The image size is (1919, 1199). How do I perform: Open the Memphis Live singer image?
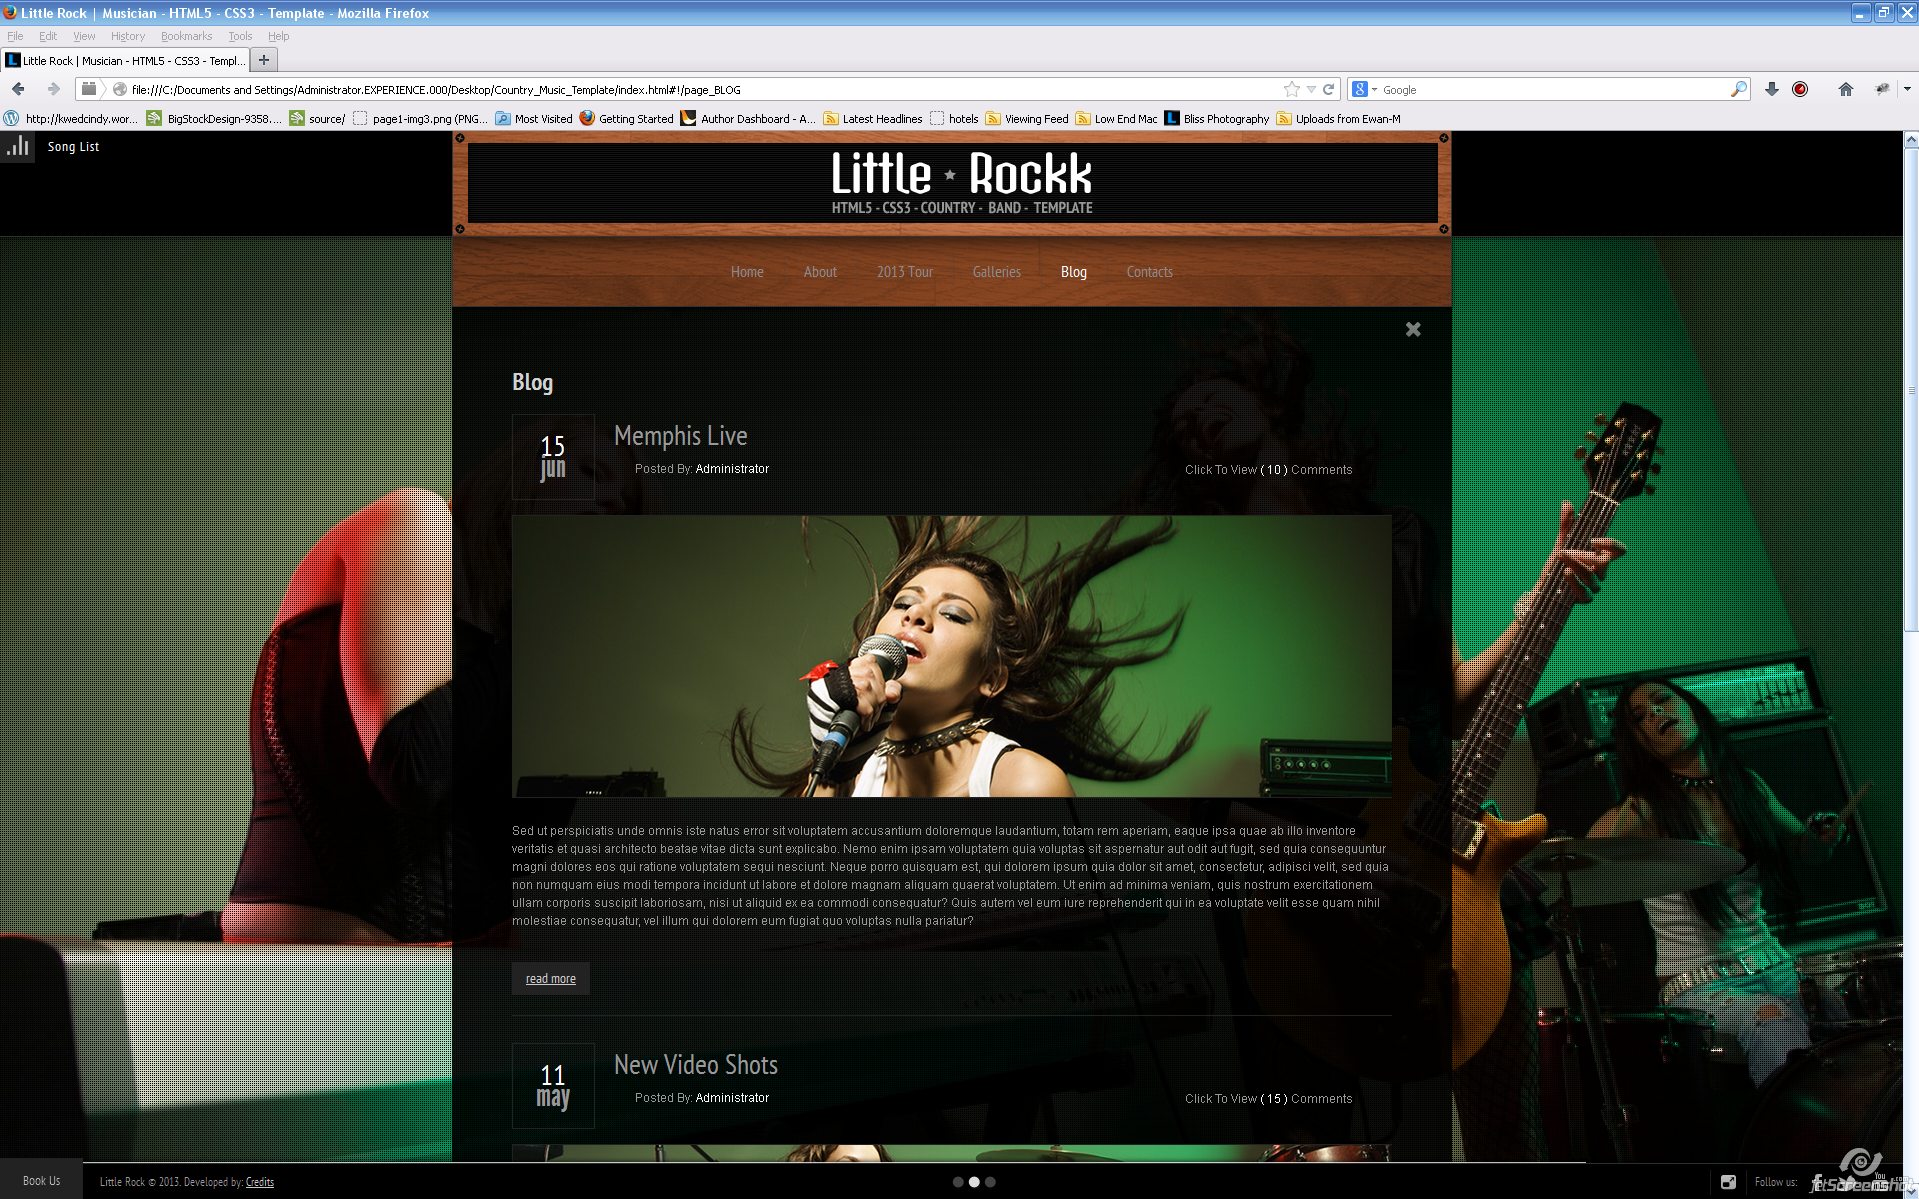951,656
